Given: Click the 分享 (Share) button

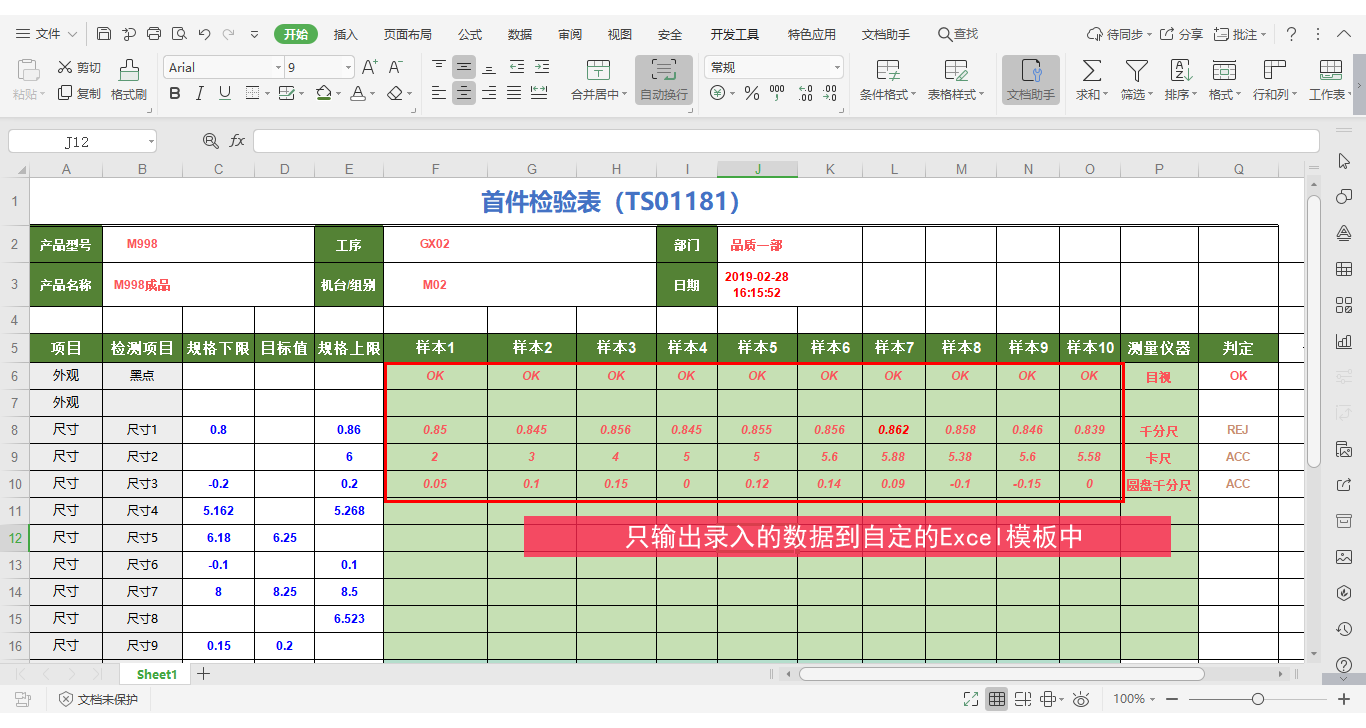Looking at the screenshot, I should [1181, 34].
